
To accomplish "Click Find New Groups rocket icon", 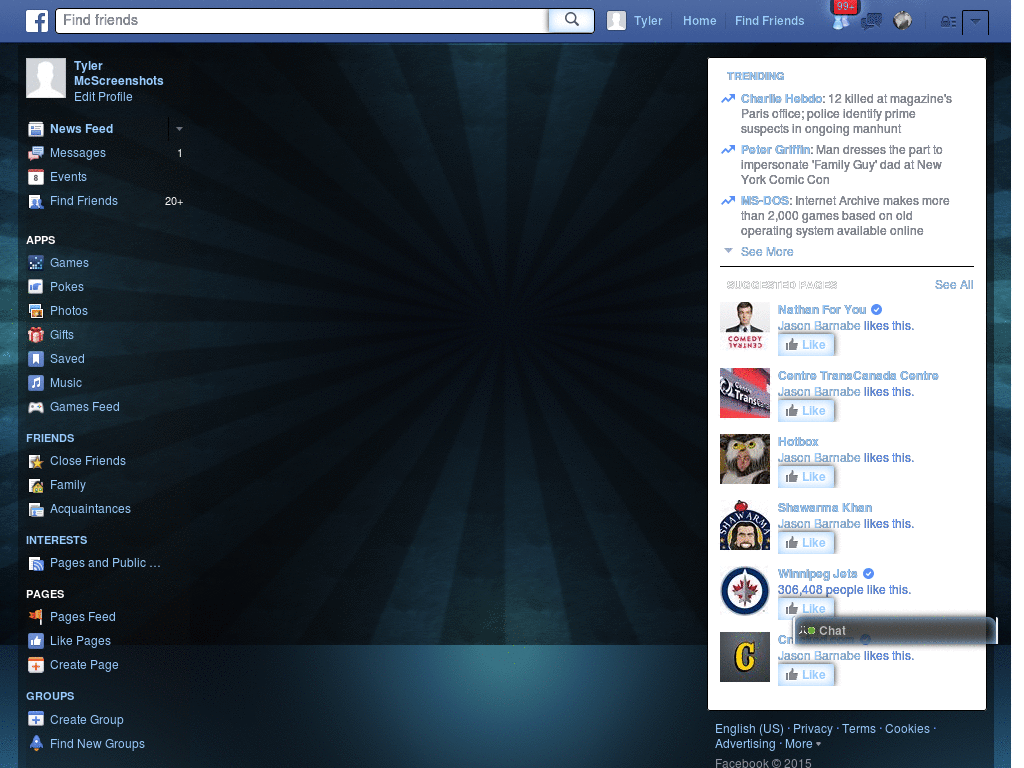I will point(36,743).
